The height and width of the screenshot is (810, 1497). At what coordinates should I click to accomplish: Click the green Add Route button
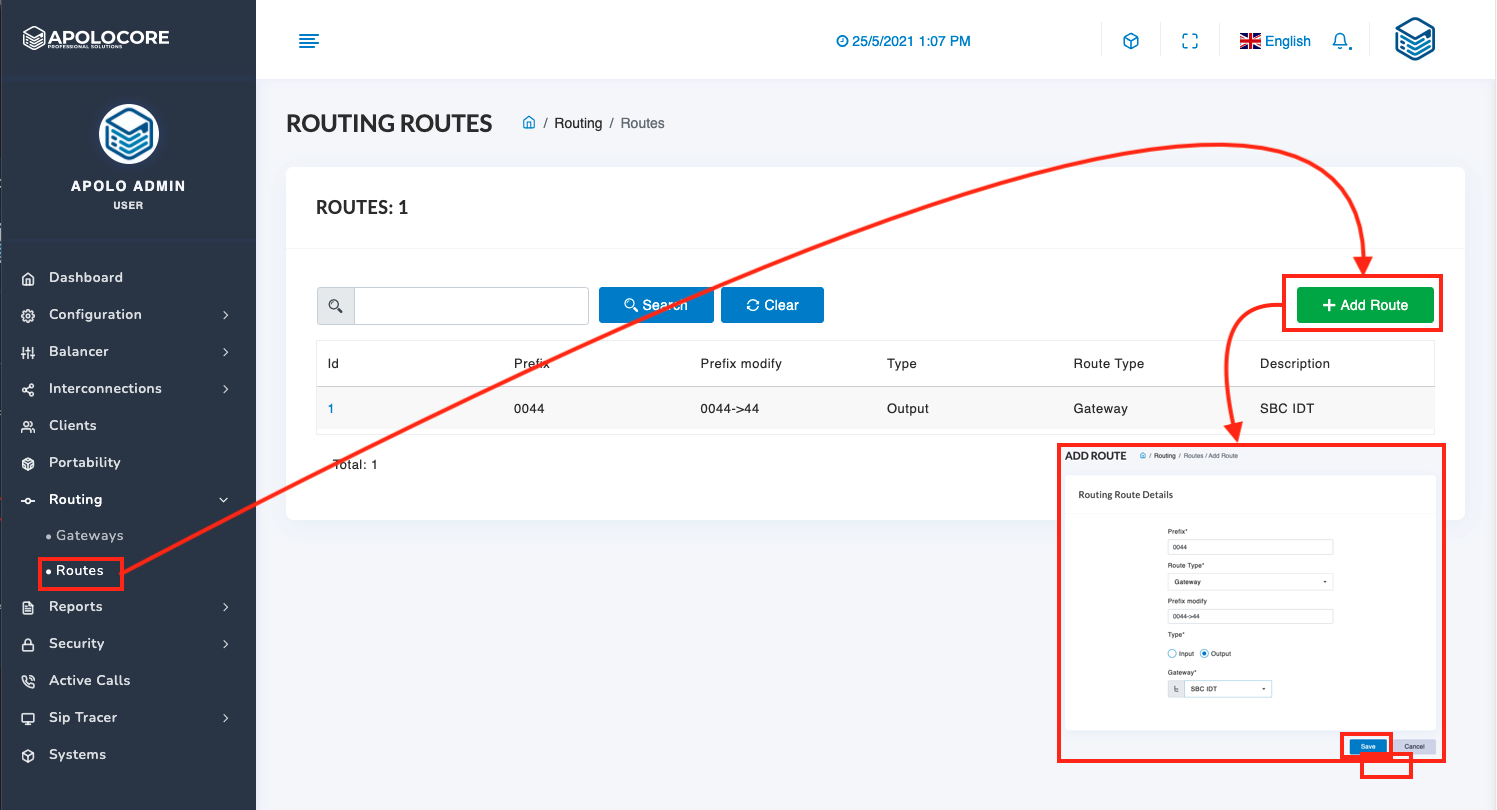coord(1365,305)
